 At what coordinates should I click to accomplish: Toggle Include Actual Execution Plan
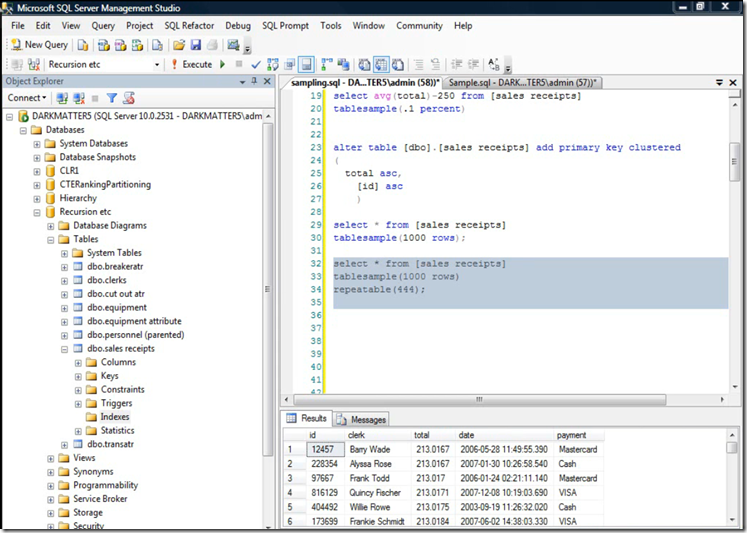coord(327,64)
